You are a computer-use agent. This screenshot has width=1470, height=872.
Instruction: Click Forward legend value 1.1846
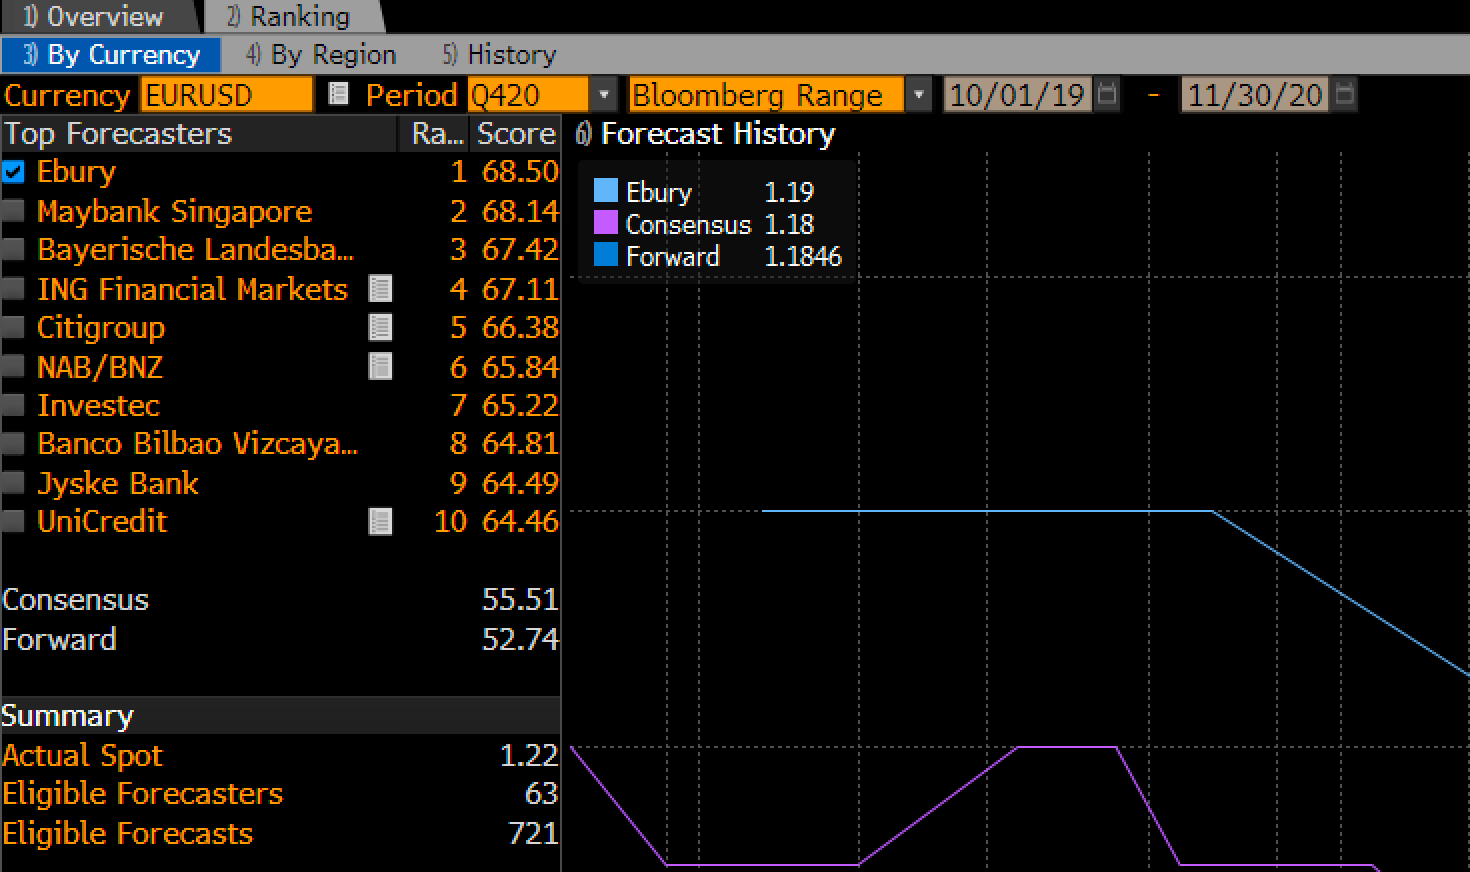(x=803, y=256)
